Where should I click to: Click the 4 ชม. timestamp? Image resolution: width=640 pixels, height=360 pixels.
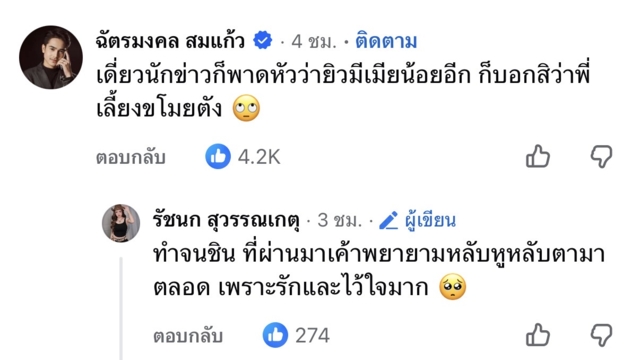coord(313,41)
